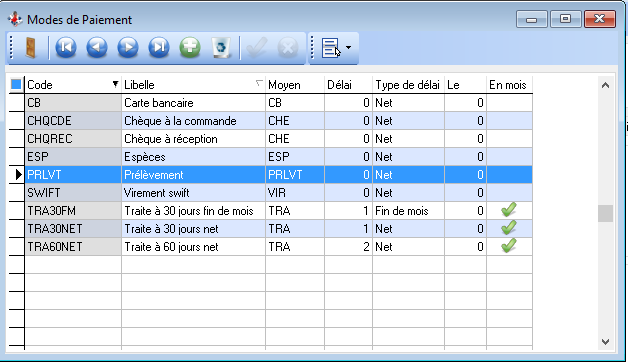Click the scrollbar down arrow
The image size is (628, 362).
tap(606, 342)
